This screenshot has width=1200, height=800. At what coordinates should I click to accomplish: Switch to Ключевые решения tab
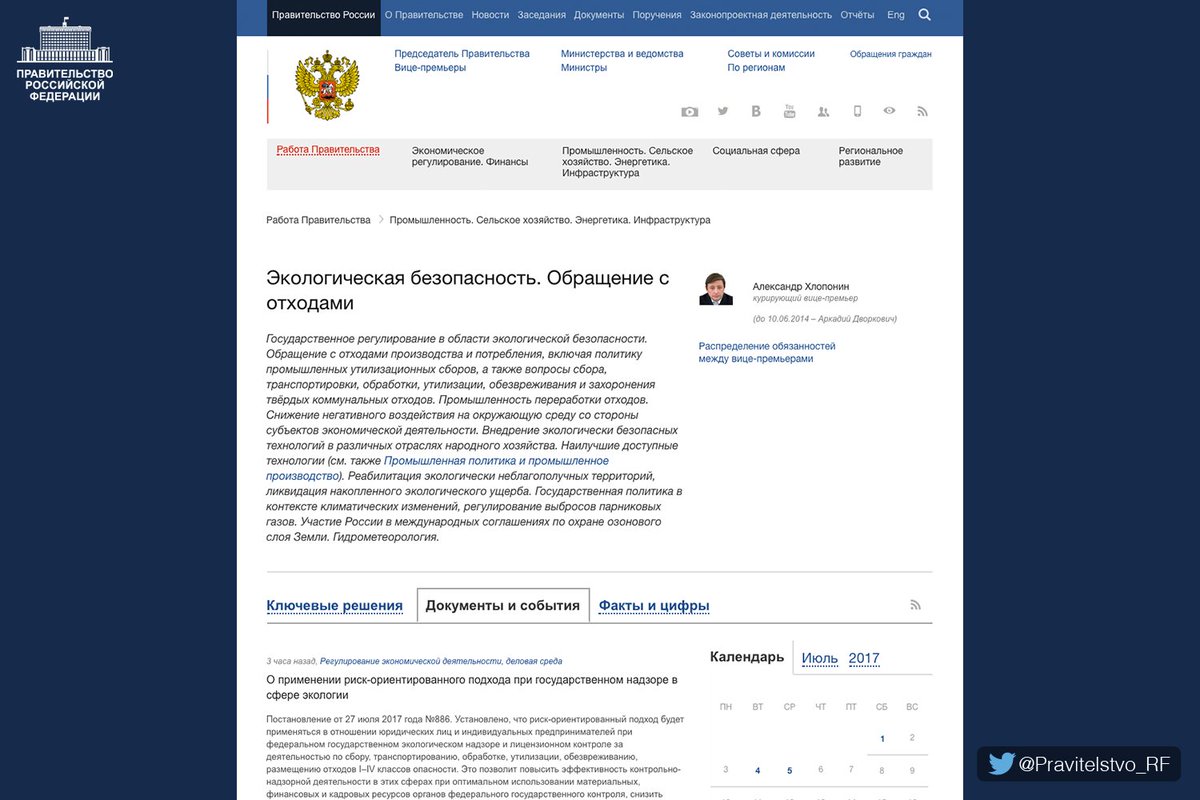(334, 606)
